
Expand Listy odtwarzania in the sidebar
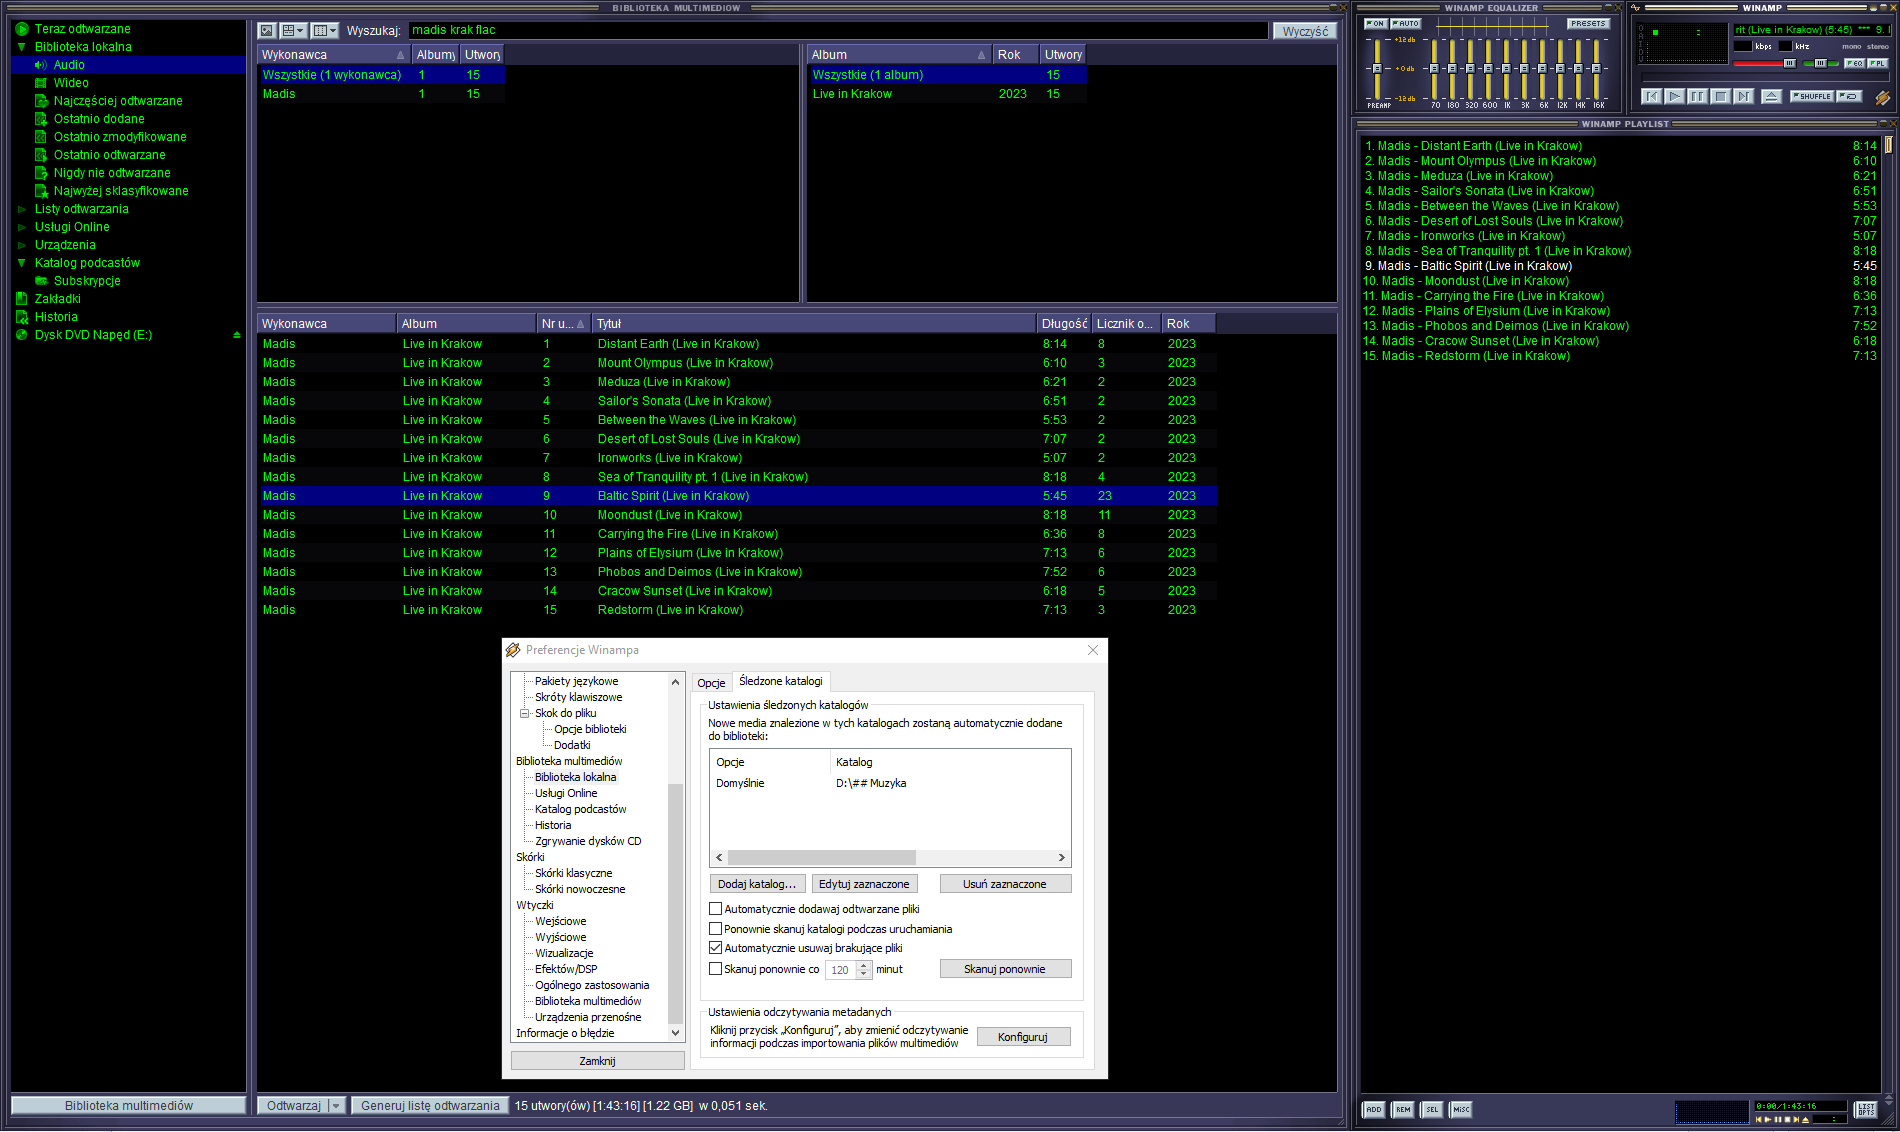(x=22, y=209)
